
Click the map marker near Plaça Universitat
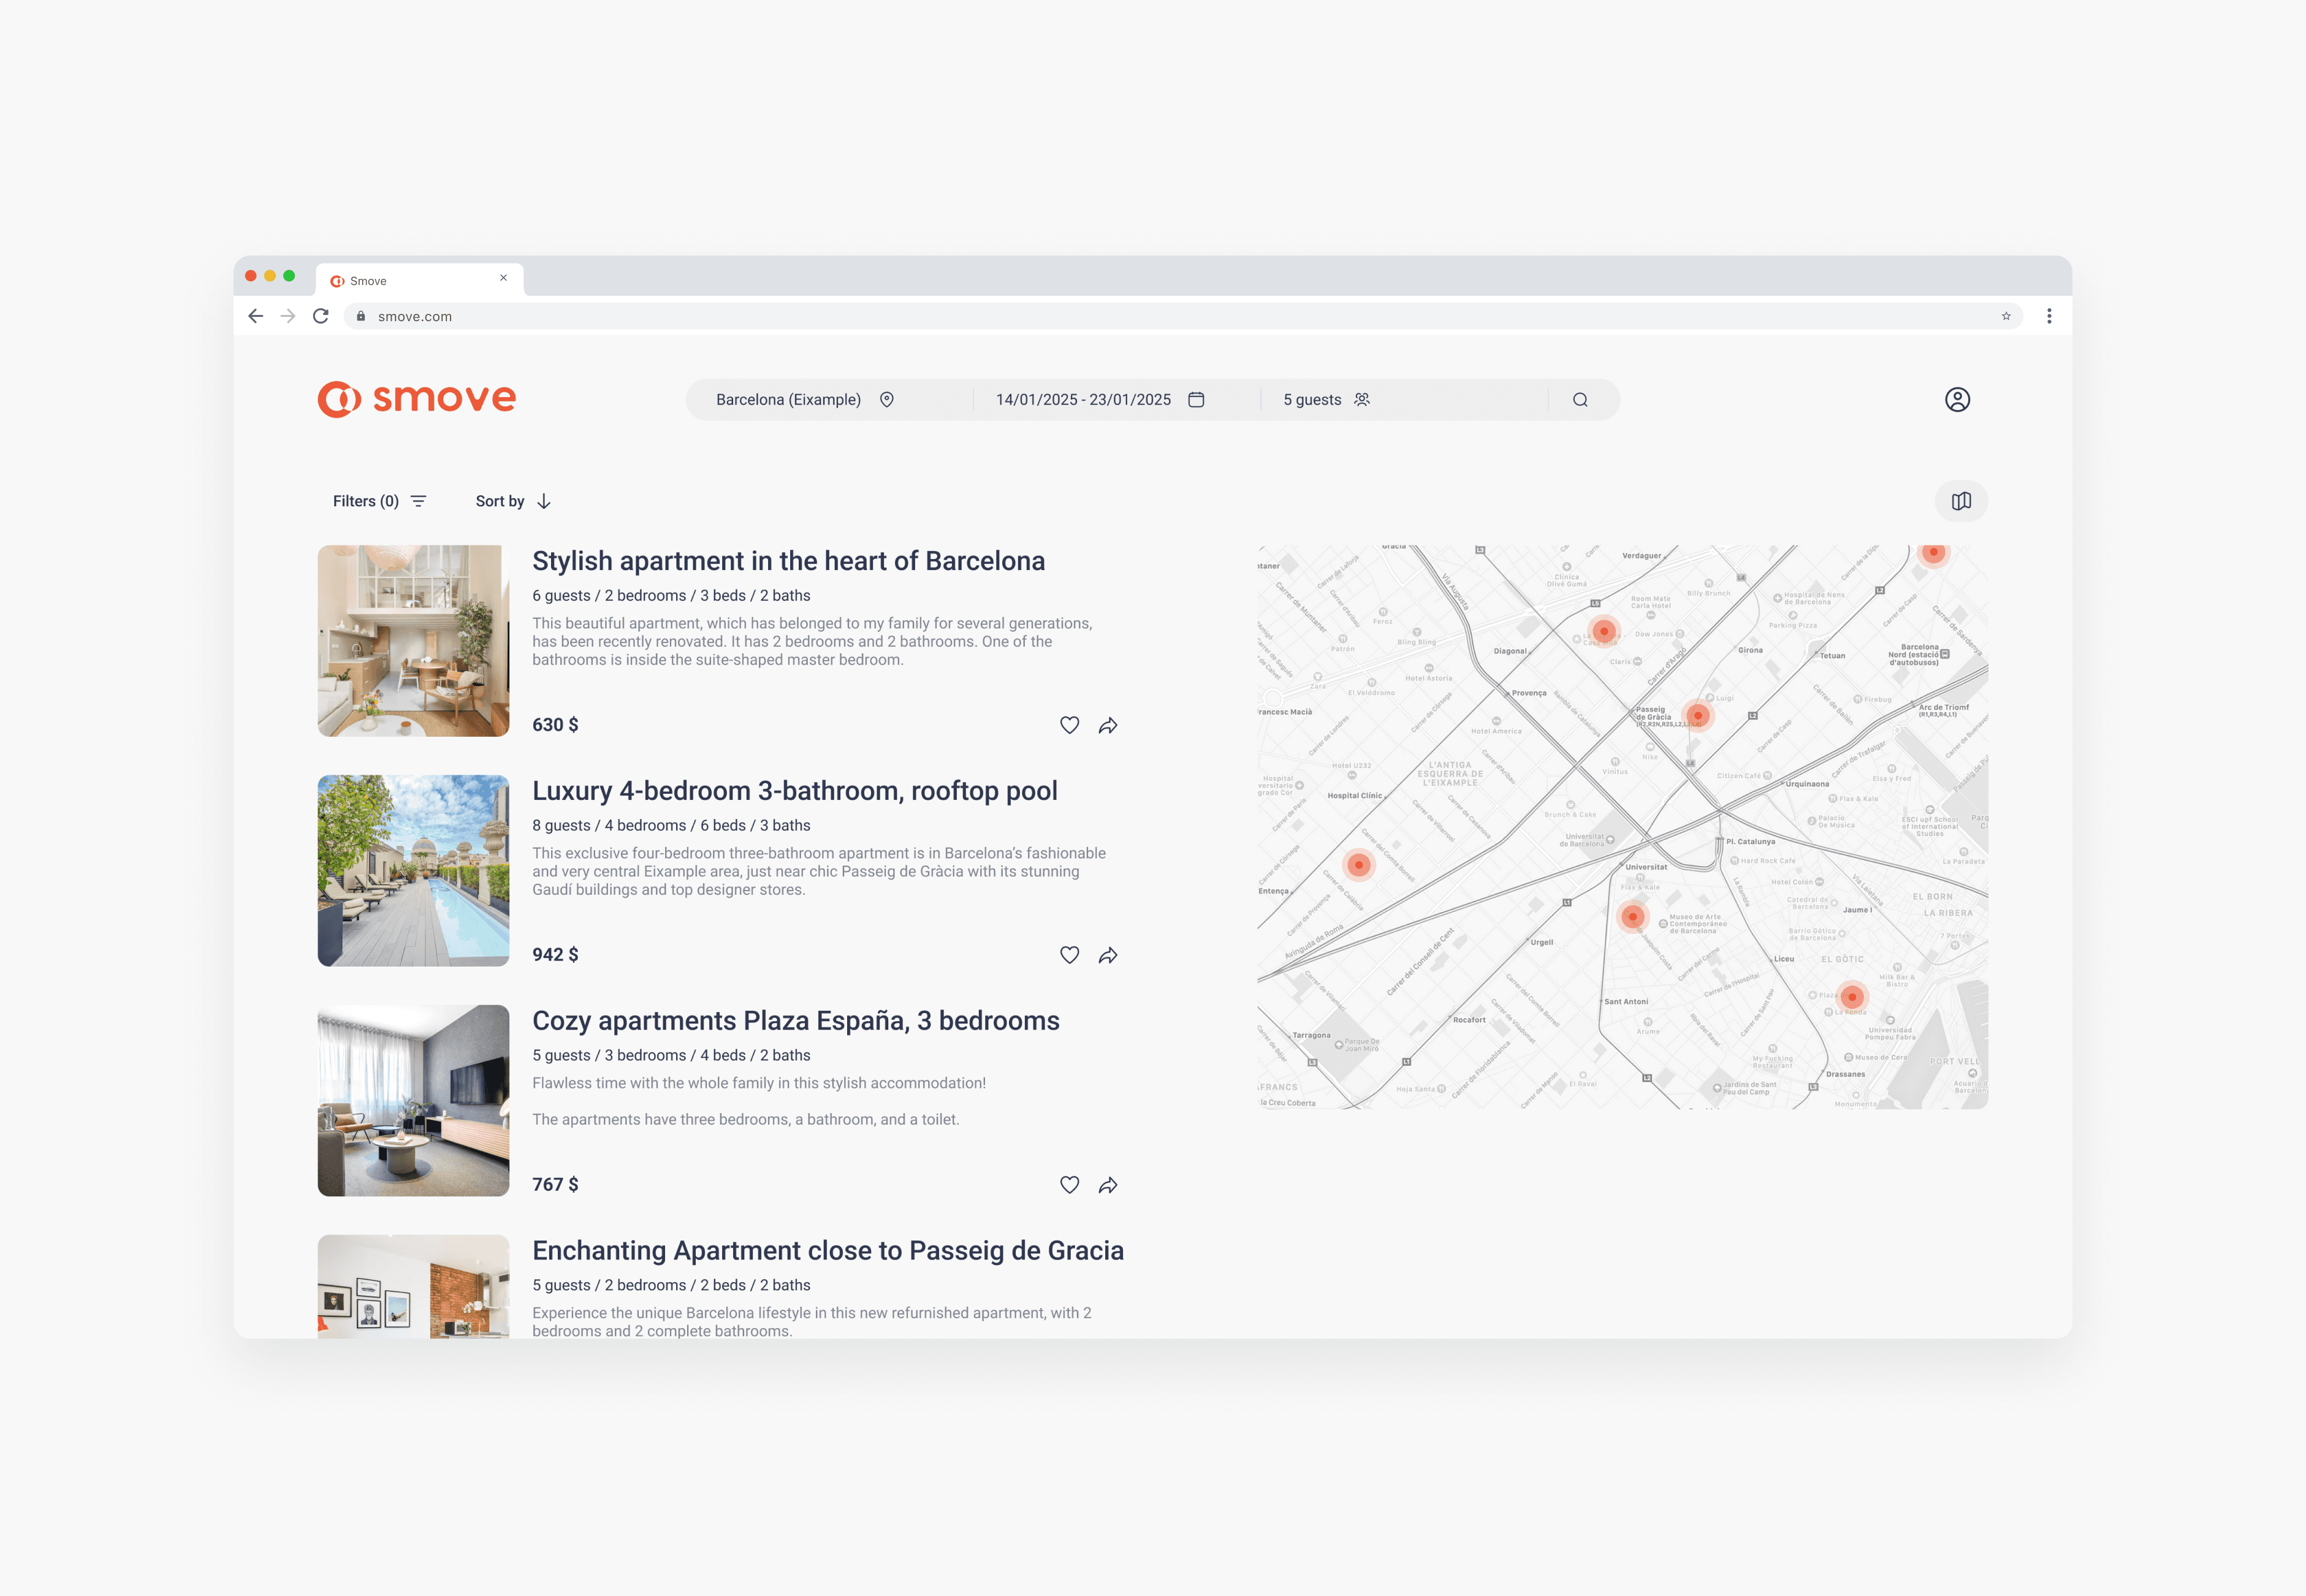(1632, 916)
